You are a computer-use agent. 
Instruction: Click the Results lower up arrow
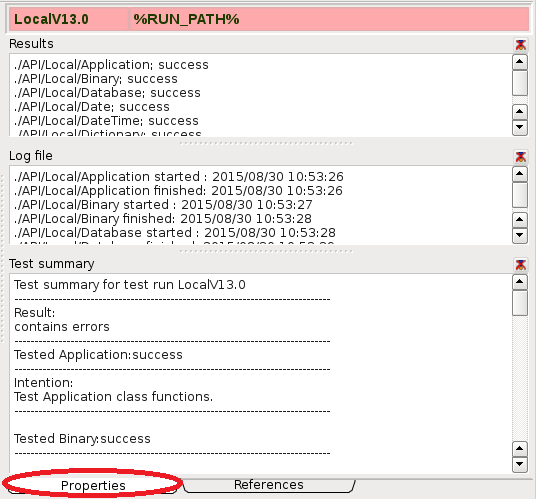[x=520, y=112]
